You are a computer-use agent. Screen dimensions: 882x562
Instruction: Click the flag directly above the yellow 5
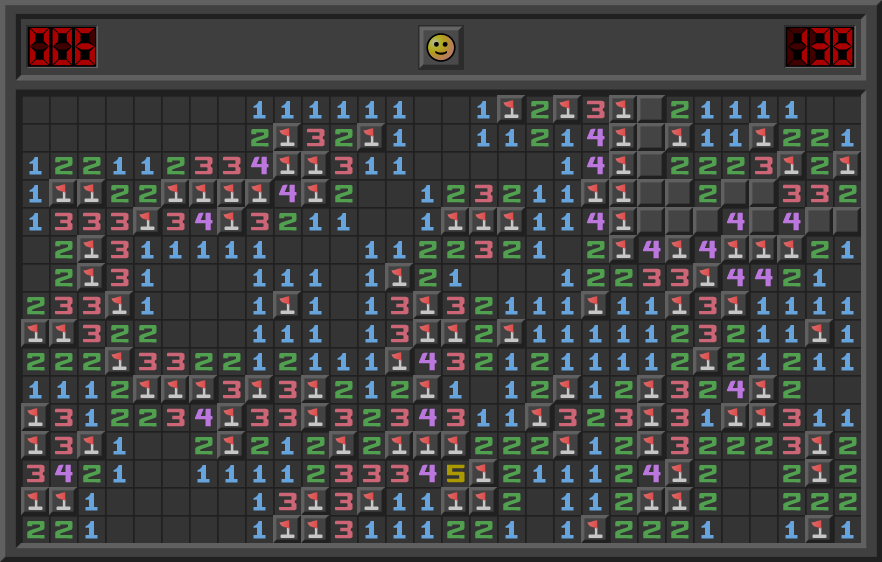(456, 445)
